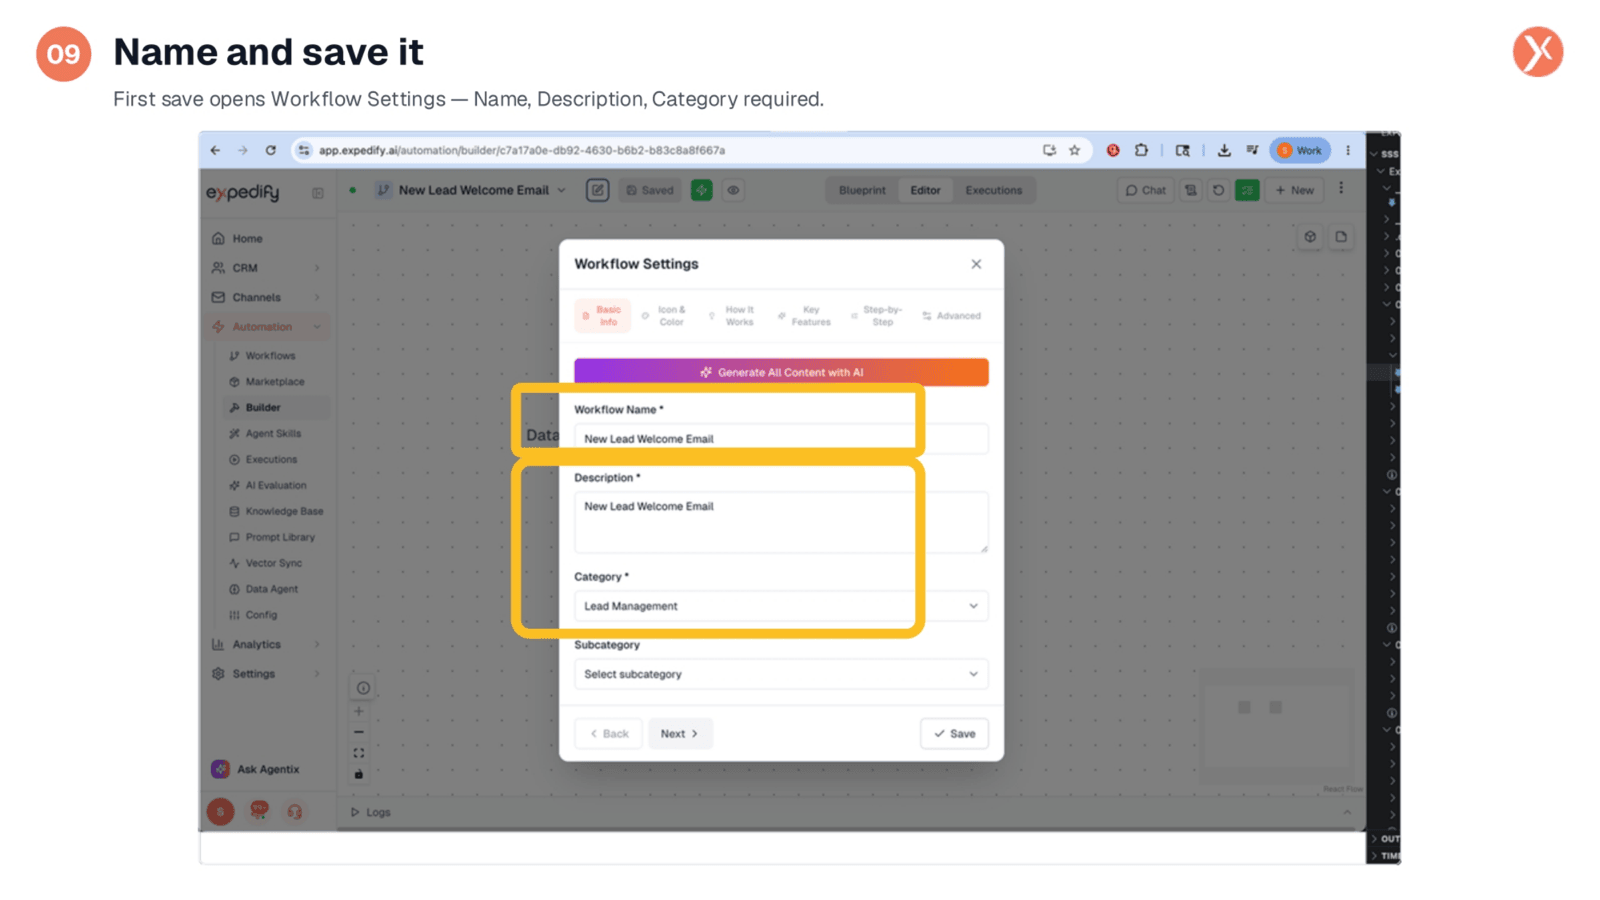The image size is (1600, 900).
Task: Zoom in on the canvas with plus
Action: (359, 712)
